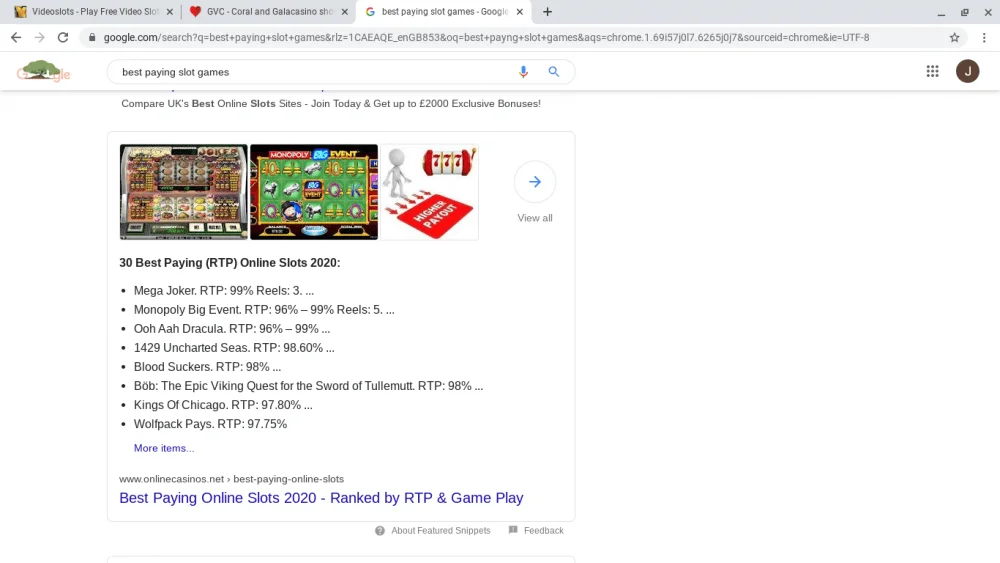Minimize the Chrome window
The width and height of the screenshot is (1000, 563).
[x=941, y=12]
